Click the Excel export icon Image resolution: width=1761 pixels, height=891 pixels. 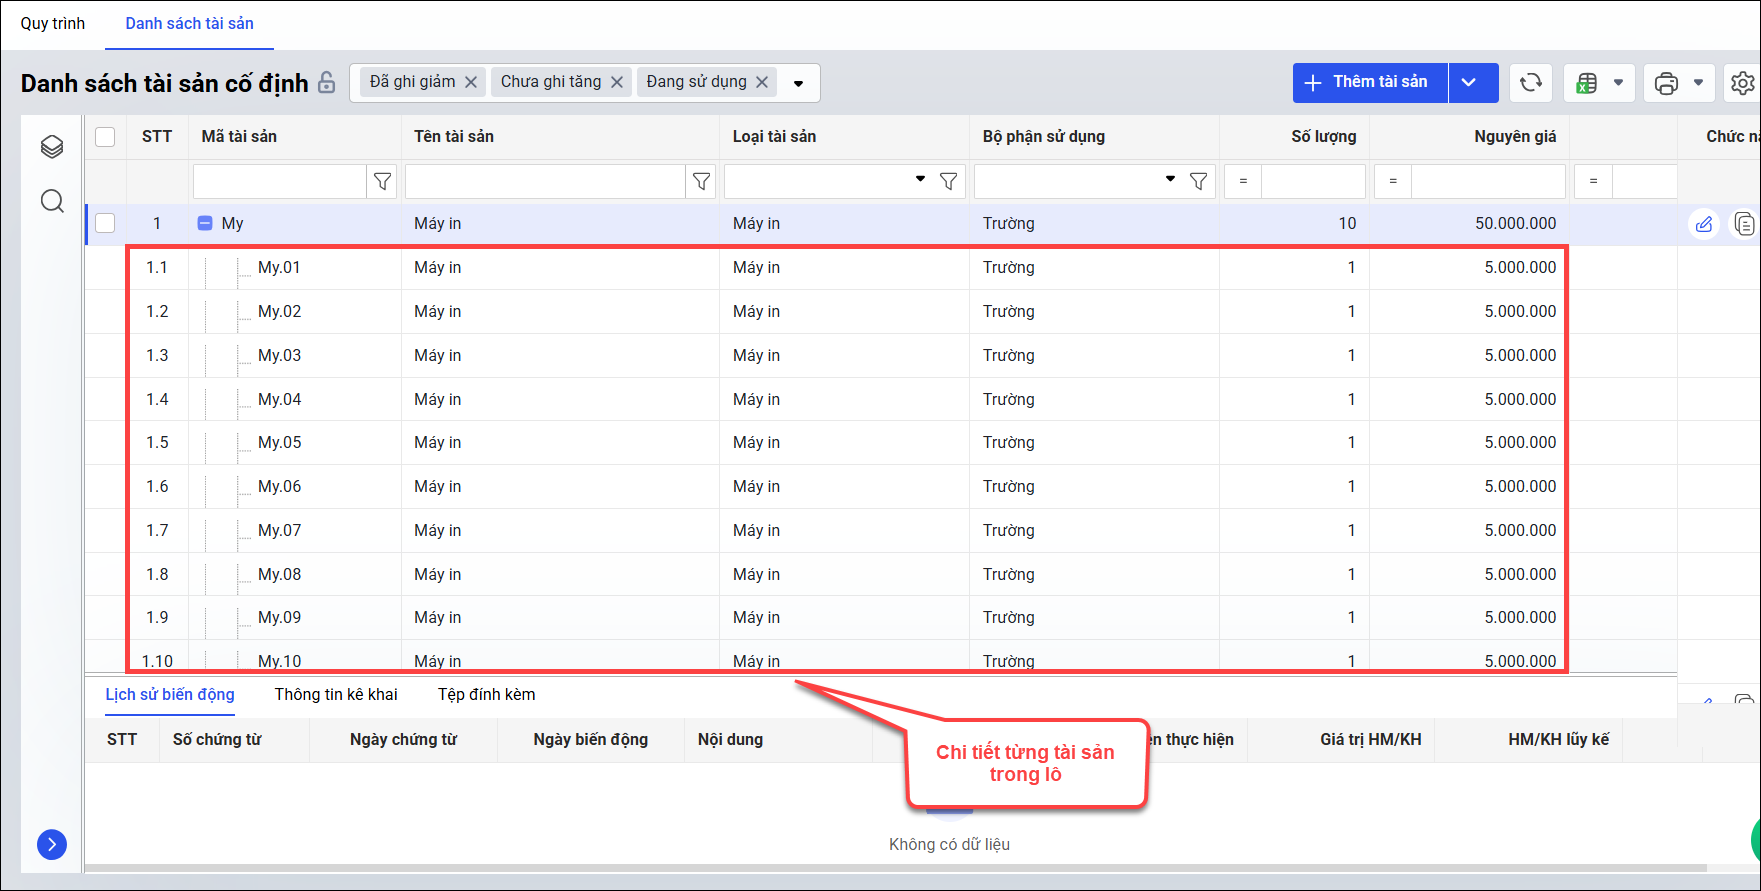point(1586,83)
